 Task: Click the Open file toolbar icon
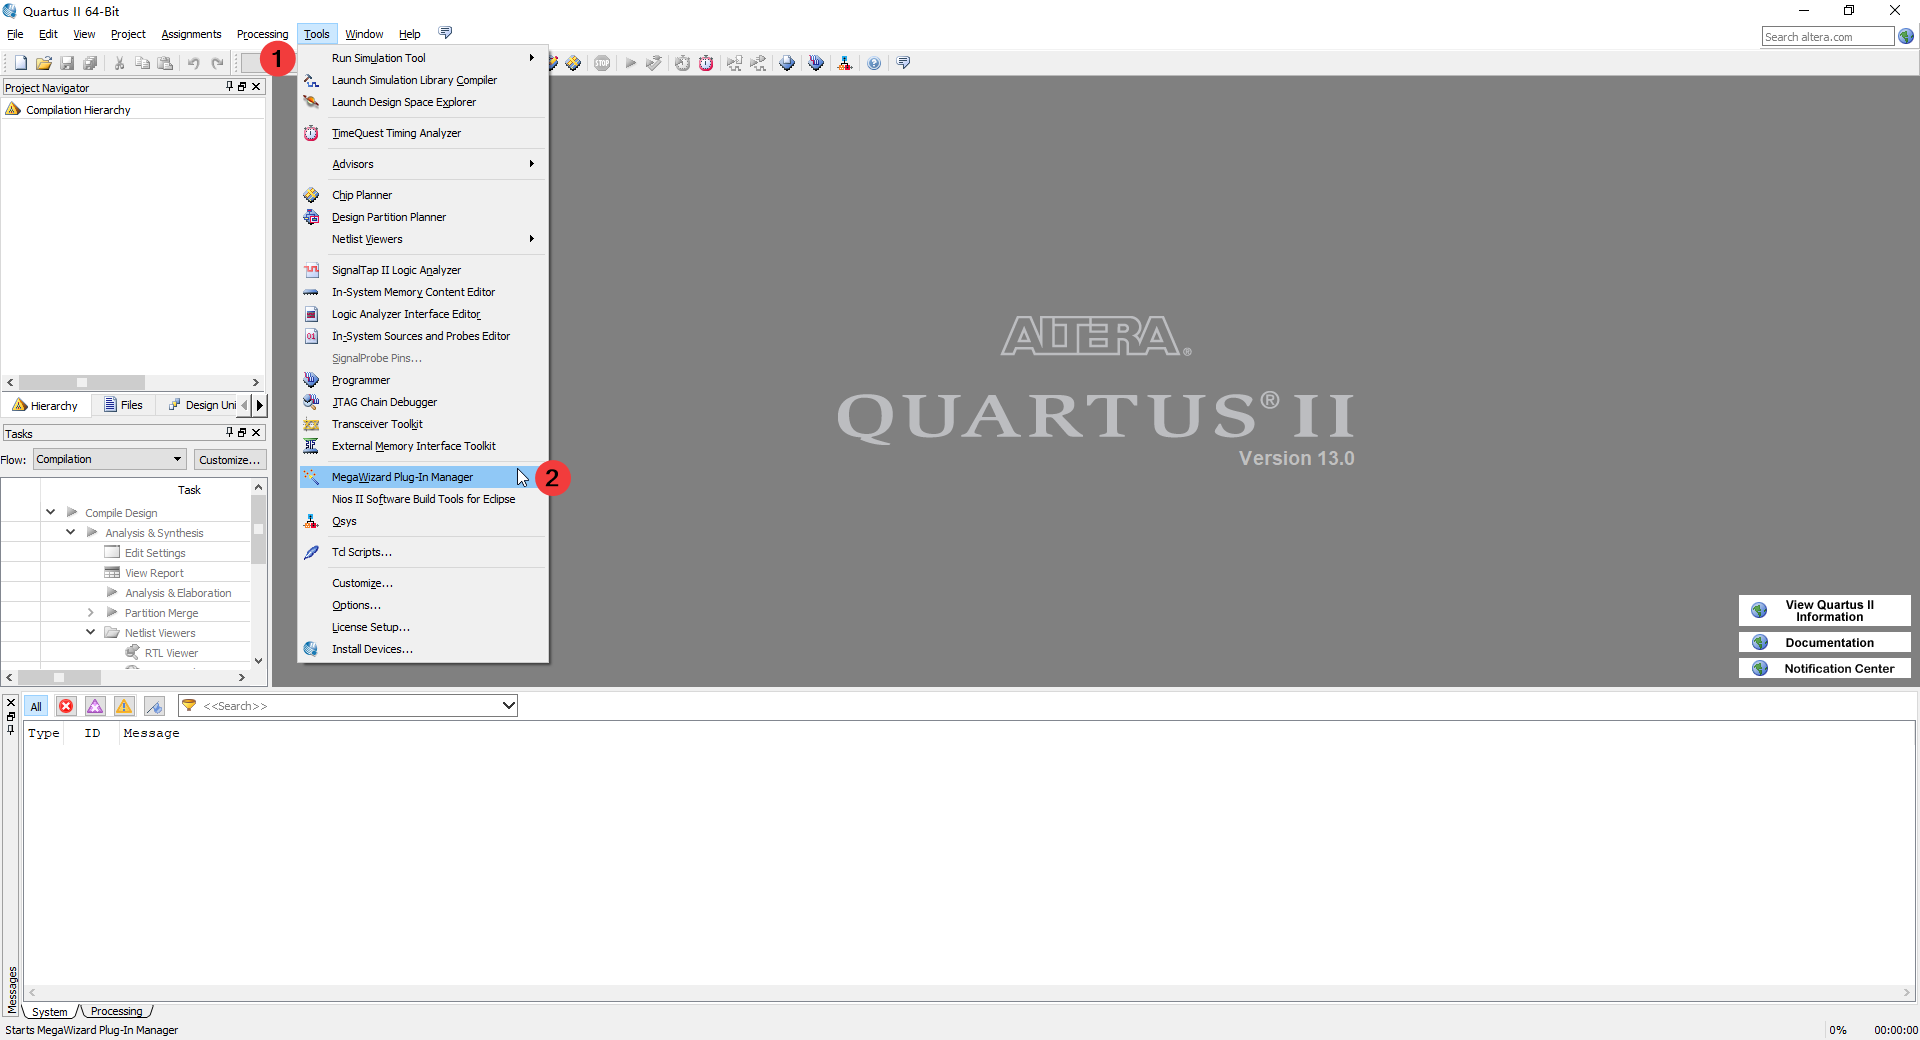(x=43, y=63)
